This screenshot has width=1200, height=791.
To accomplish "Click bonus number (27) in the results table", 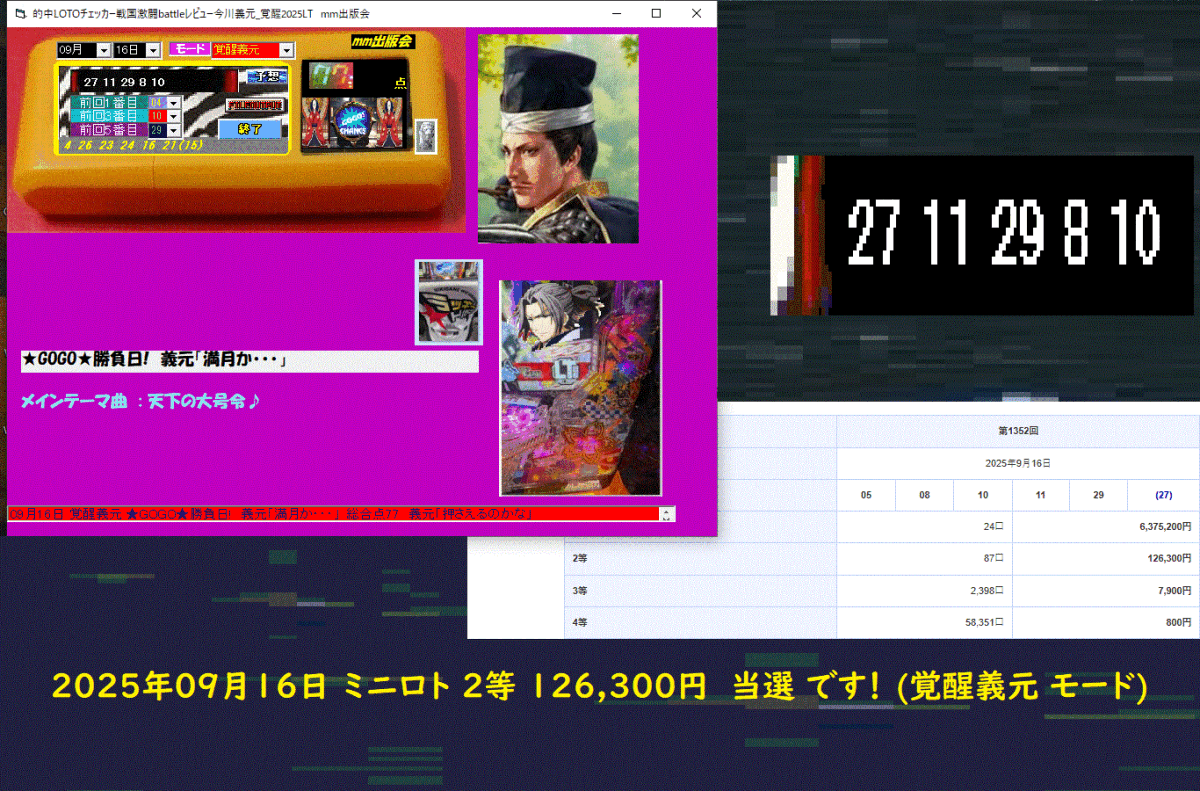I will coord(1164,495).
